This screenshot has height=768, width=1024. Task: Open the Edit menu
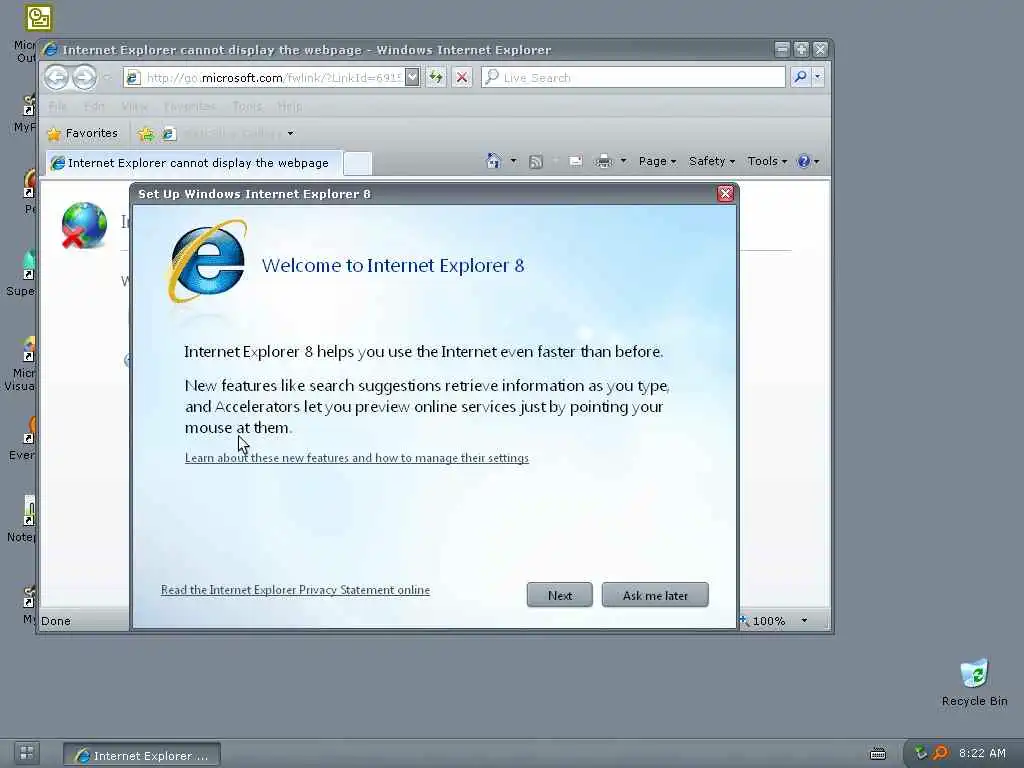coord(94,106)
